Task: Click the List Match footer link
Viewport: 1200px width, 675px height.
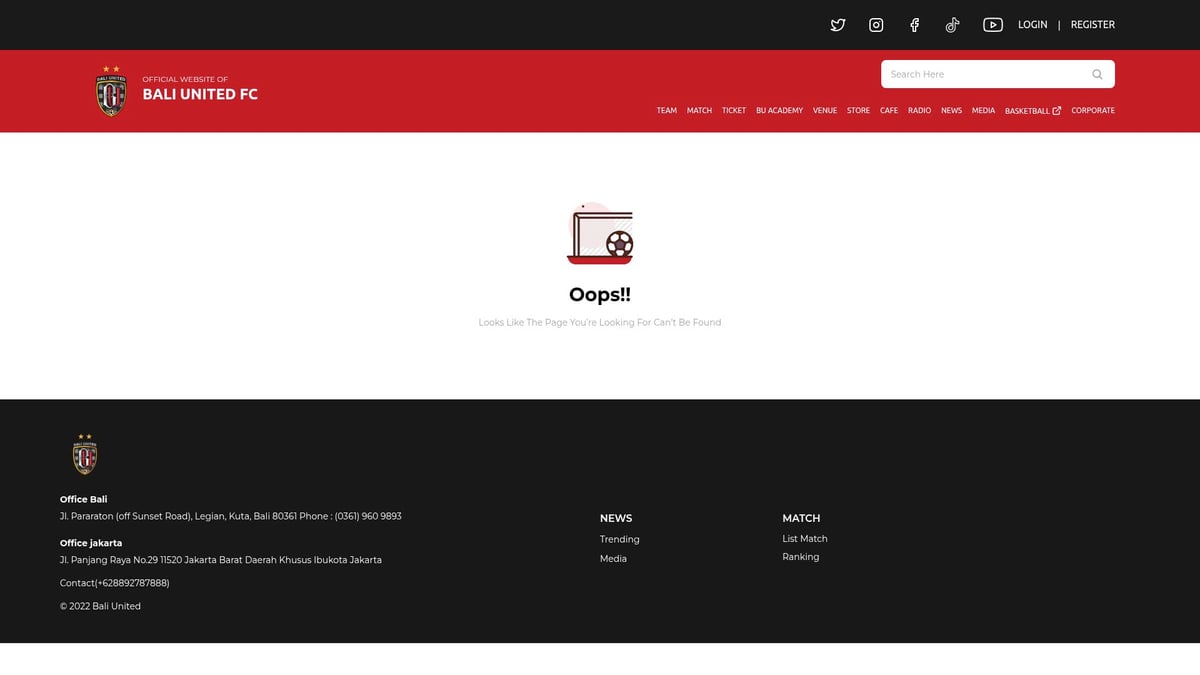Action: [x=805, y=539]
